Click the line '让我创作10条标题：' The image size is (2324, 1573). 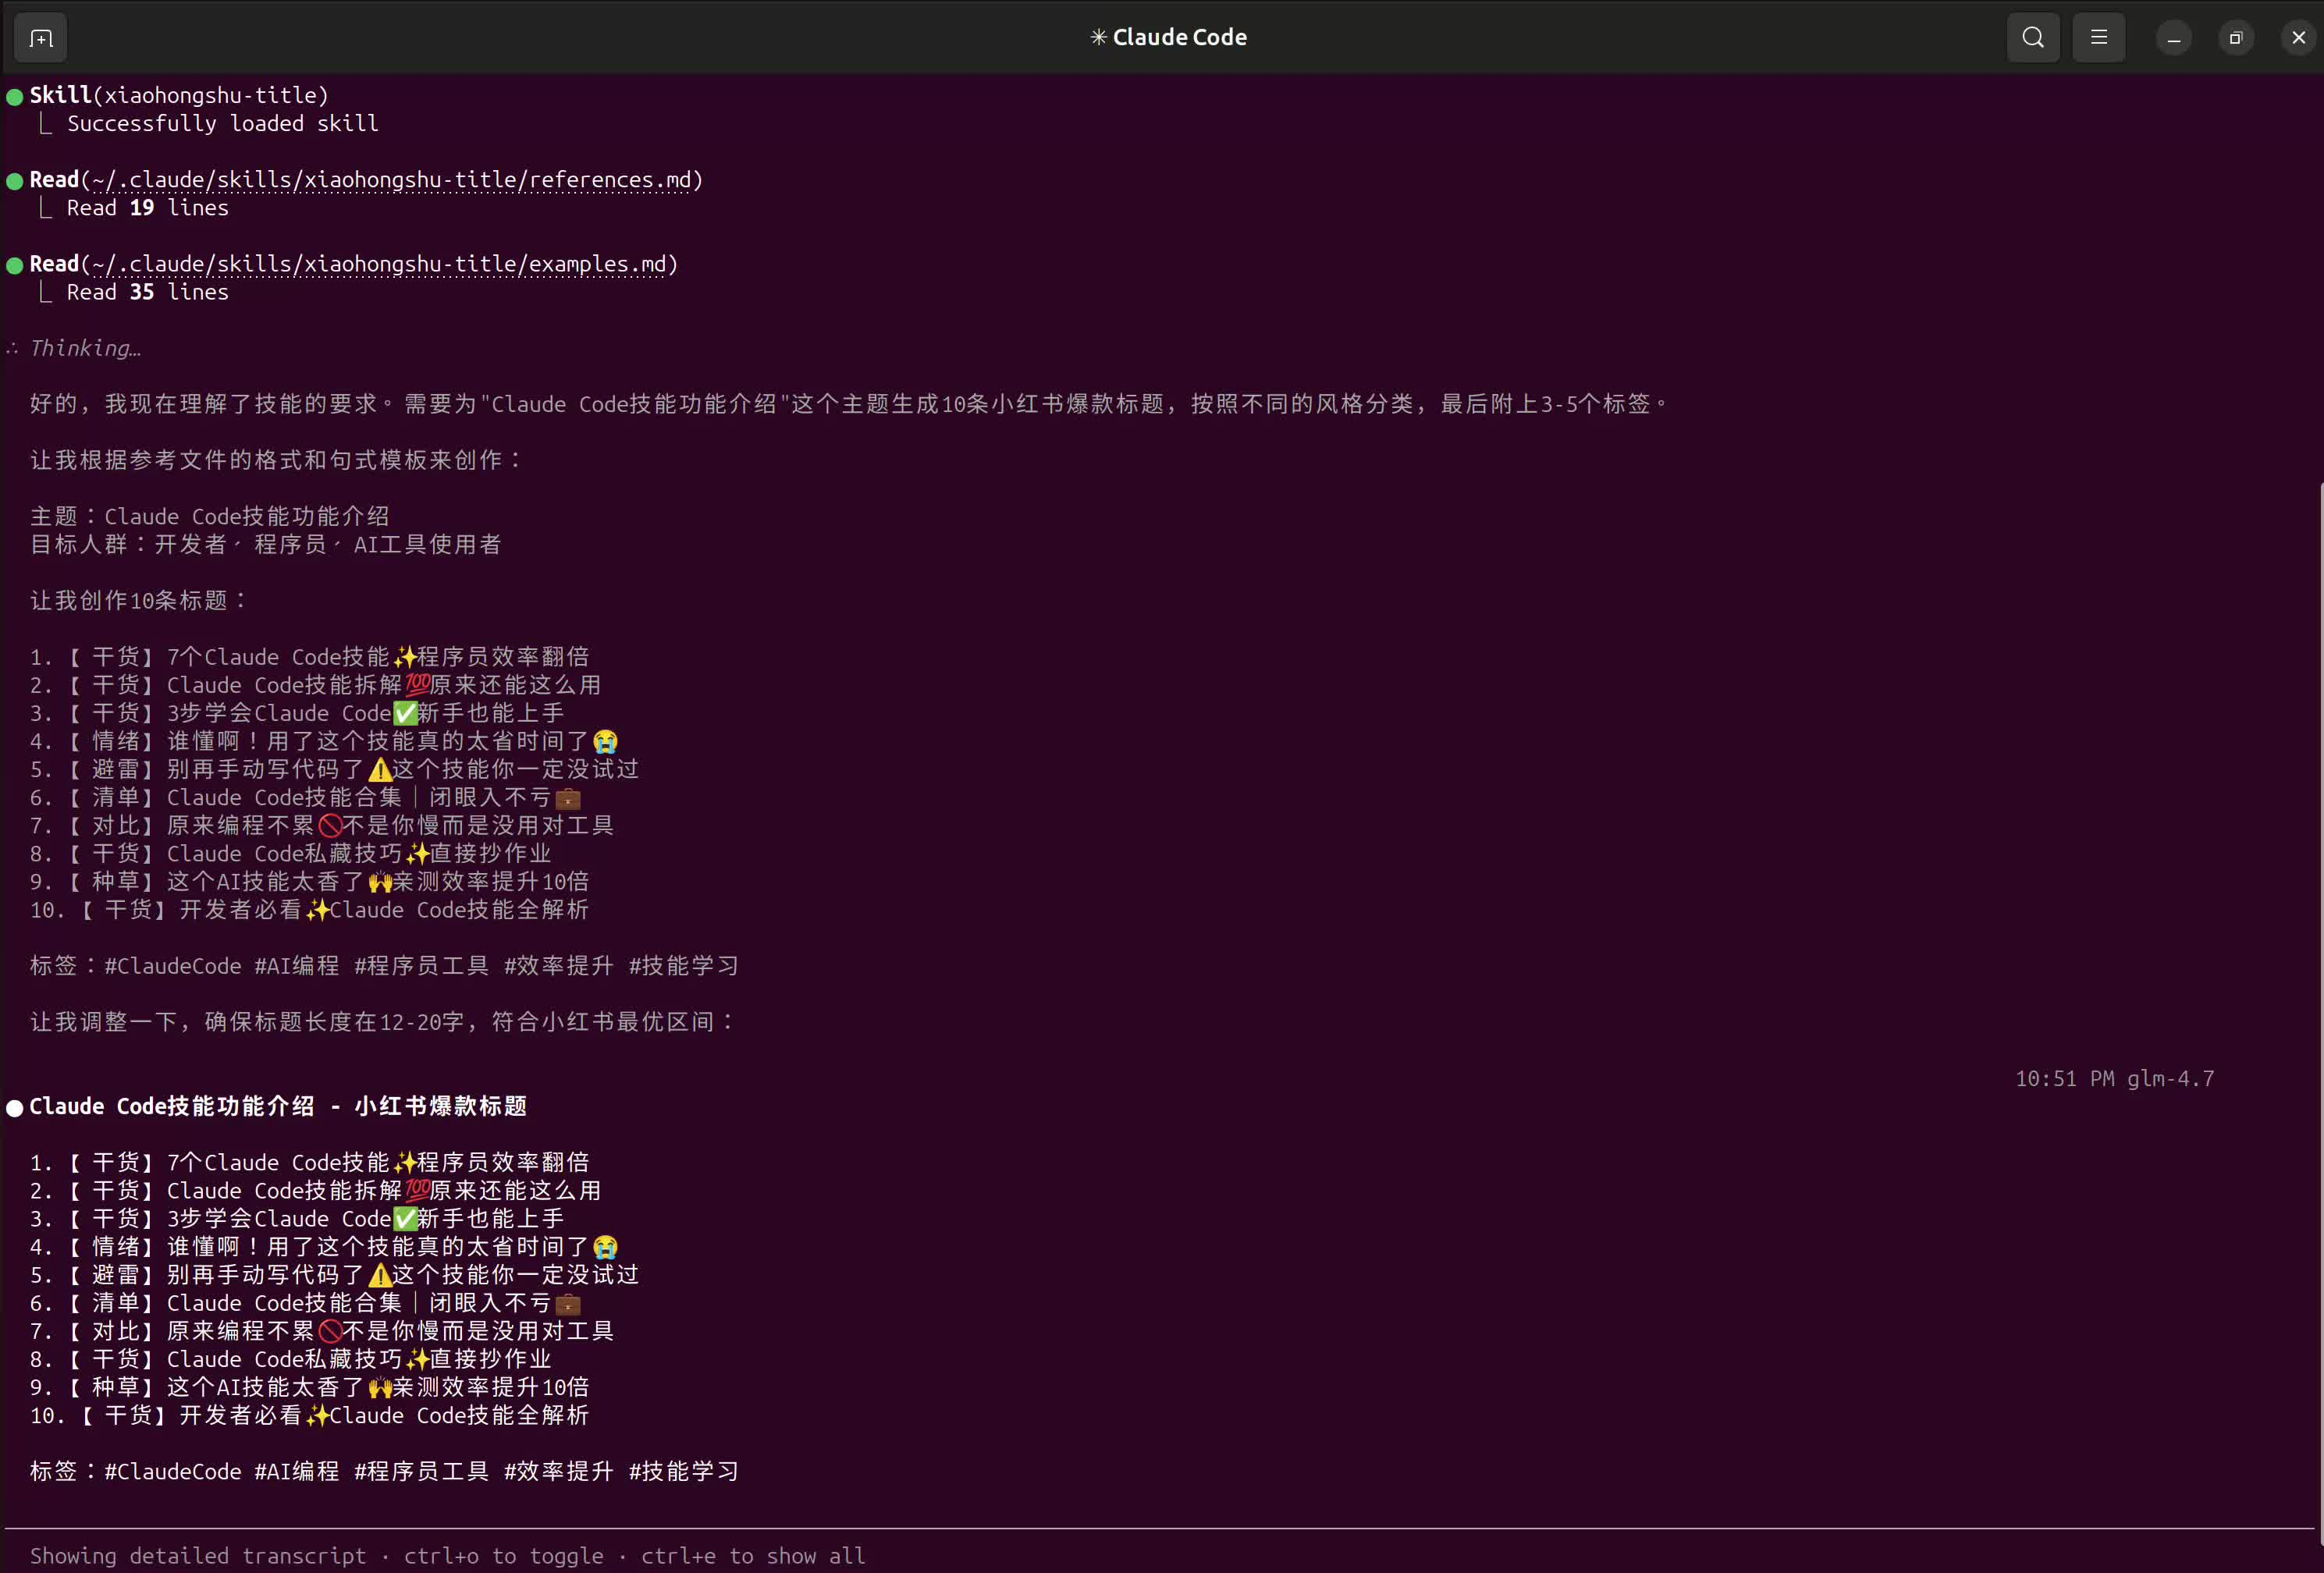click(x=138, y=600)
